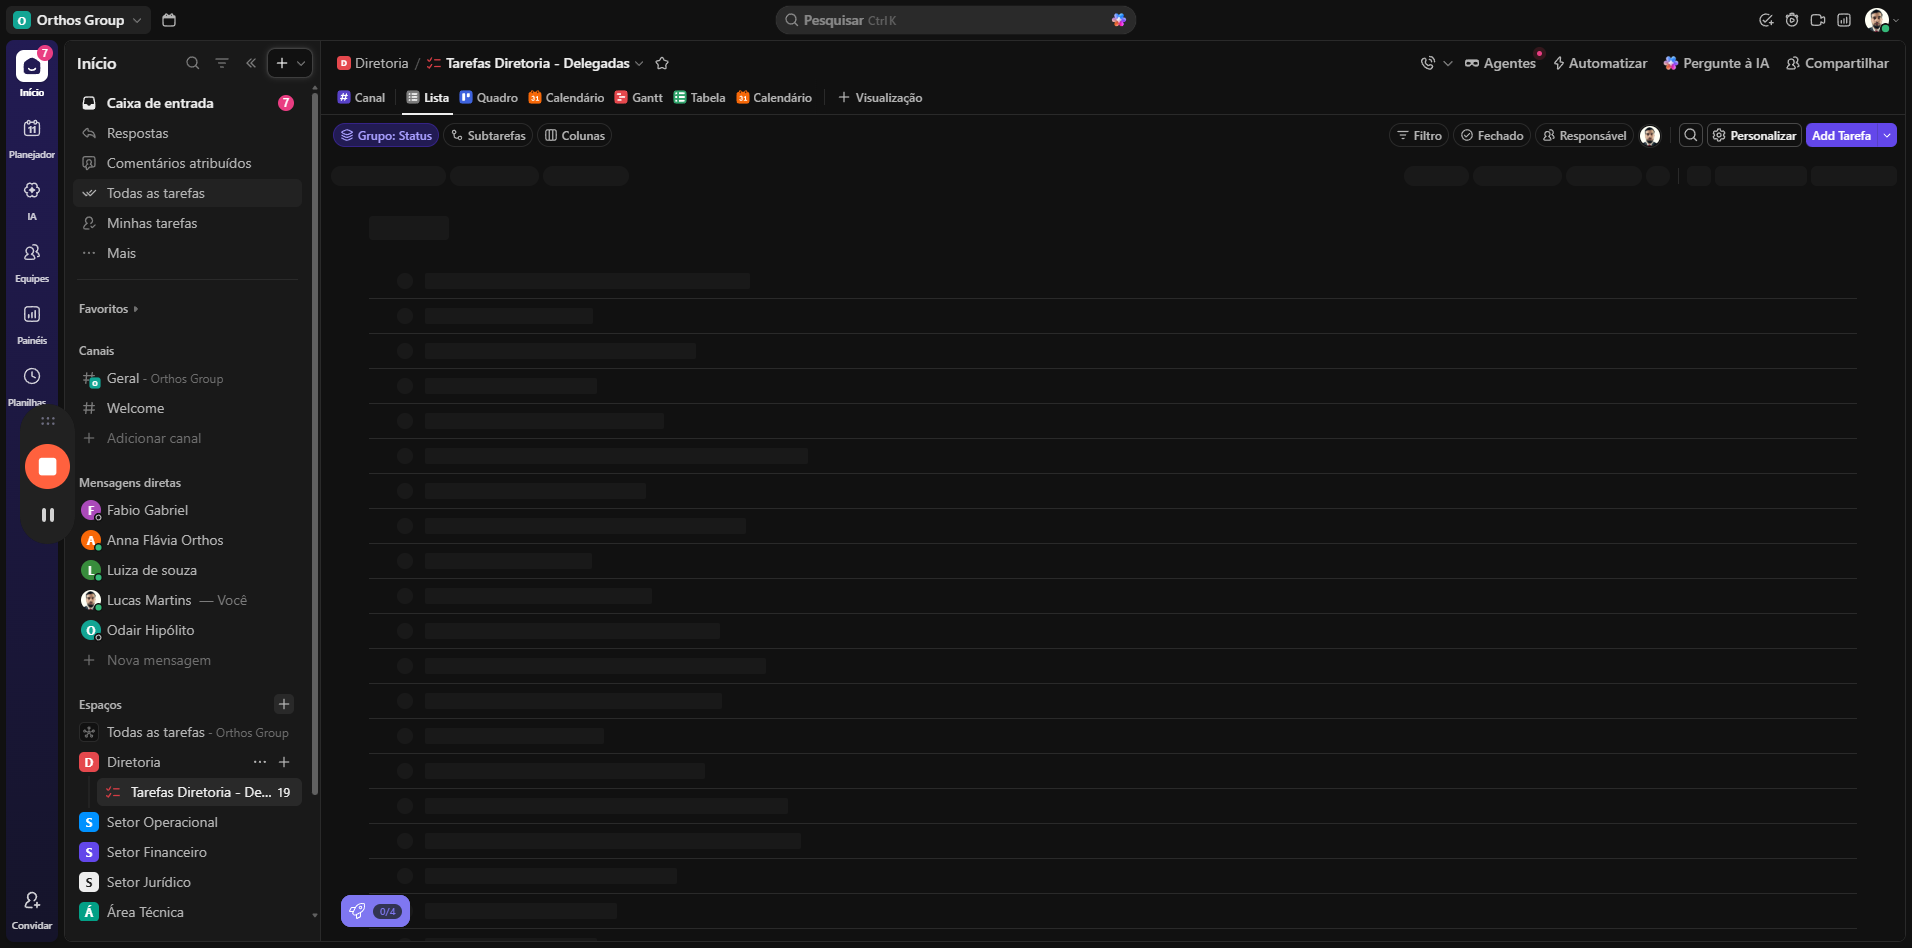Open the Orthos Group workspace dropdown
Screen dimensions: 1912x948
(x=80, y=20)
